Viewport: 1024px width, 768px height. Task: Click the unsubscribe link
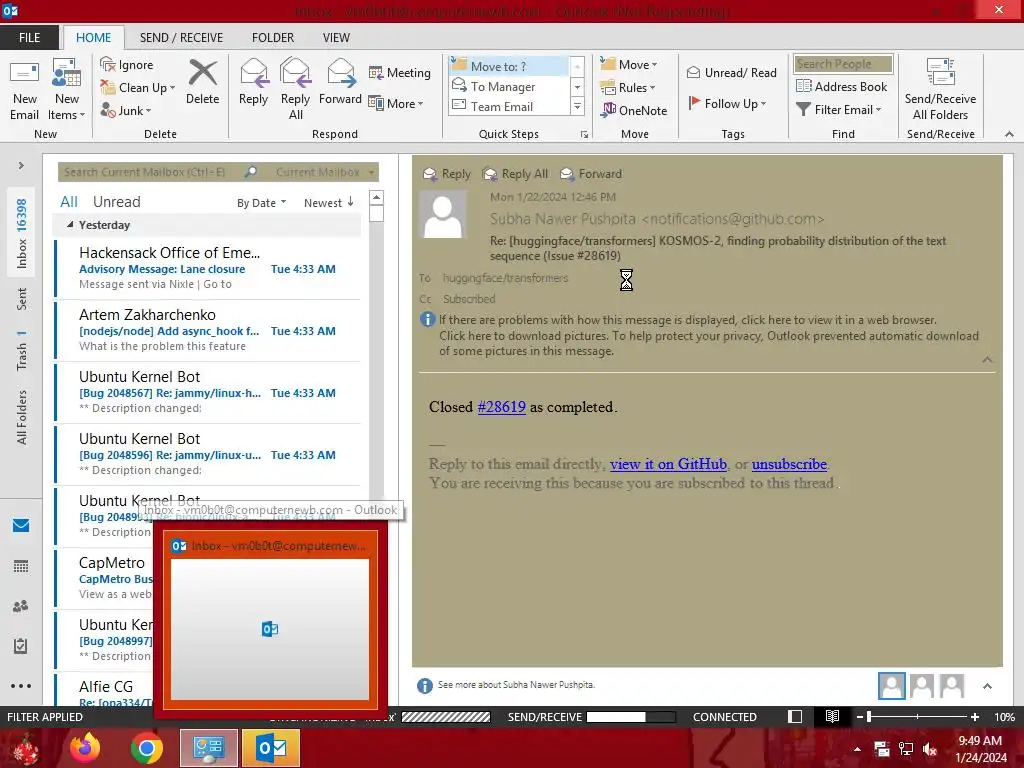coord(789,464)
